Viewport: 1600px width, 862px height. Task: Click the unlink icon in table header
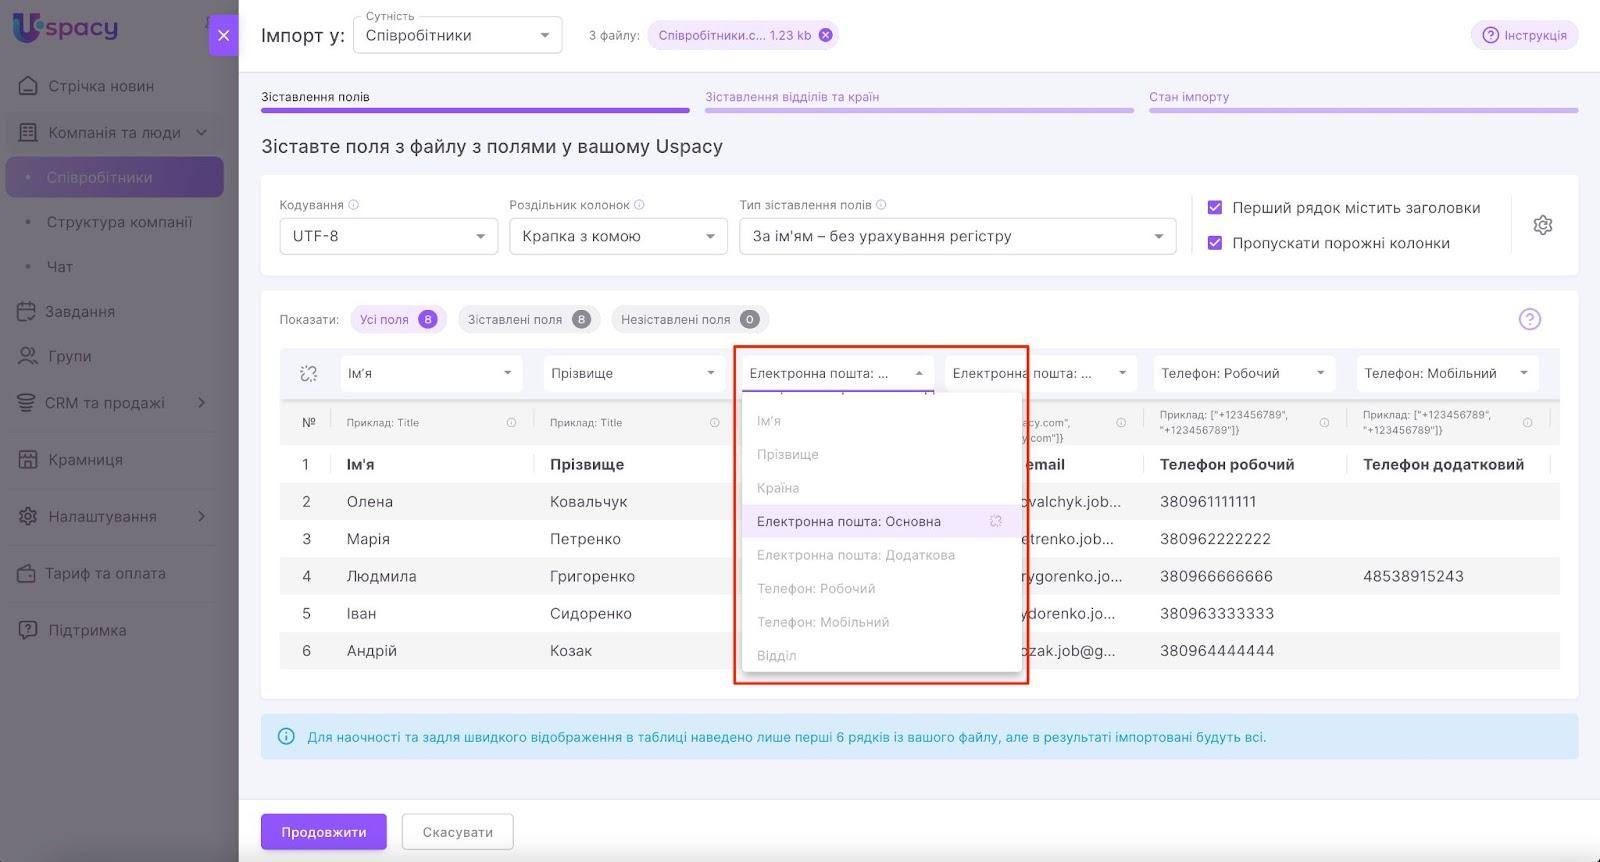308,373
